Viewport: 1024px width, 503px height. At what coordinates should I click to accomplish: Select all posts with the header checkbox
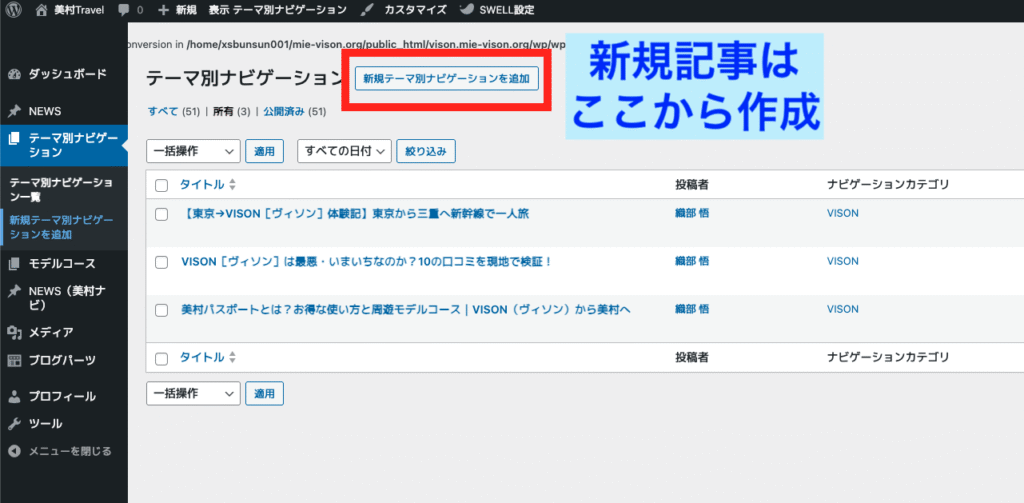[162, 185]
